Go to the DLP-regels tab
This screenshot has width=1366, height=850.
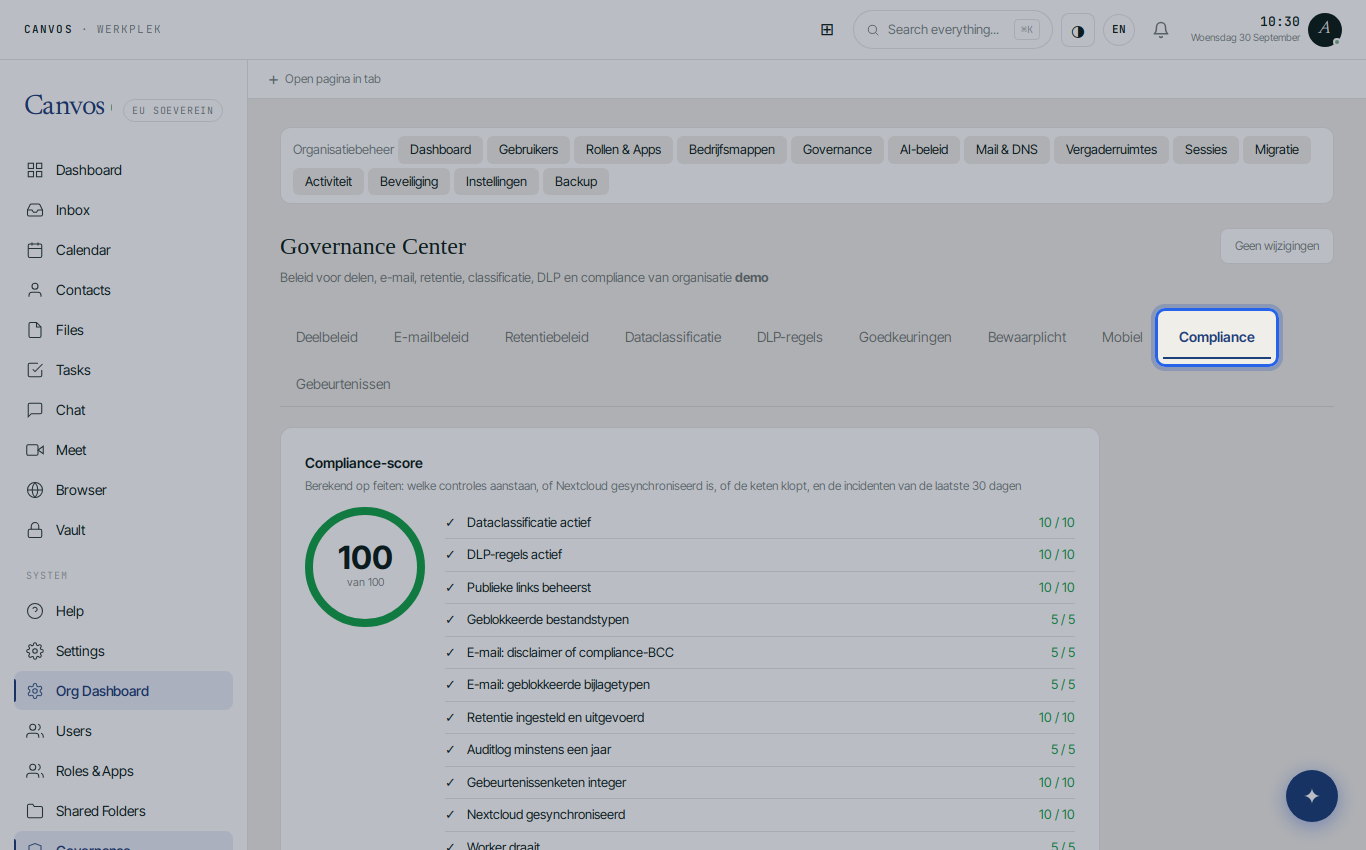point(790,338)
